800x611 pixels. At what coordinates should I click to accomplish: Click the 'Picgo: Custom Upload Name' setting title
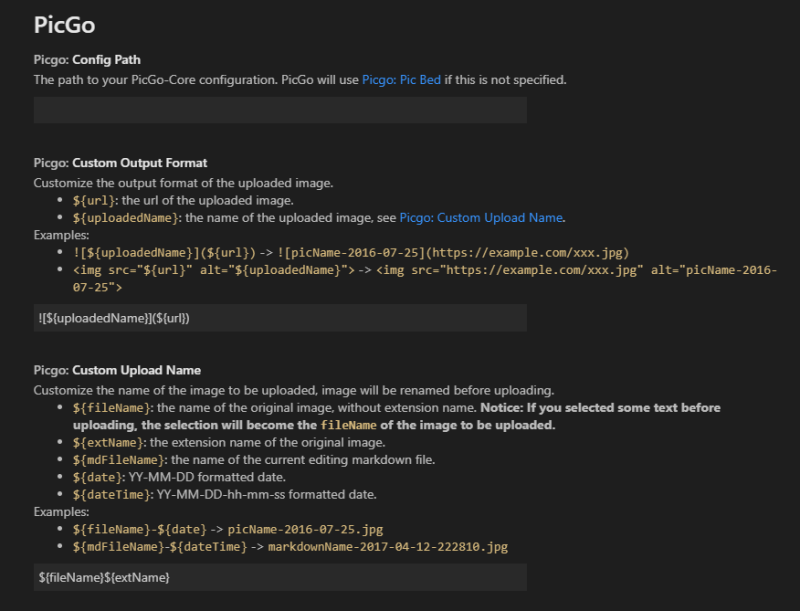117,370
